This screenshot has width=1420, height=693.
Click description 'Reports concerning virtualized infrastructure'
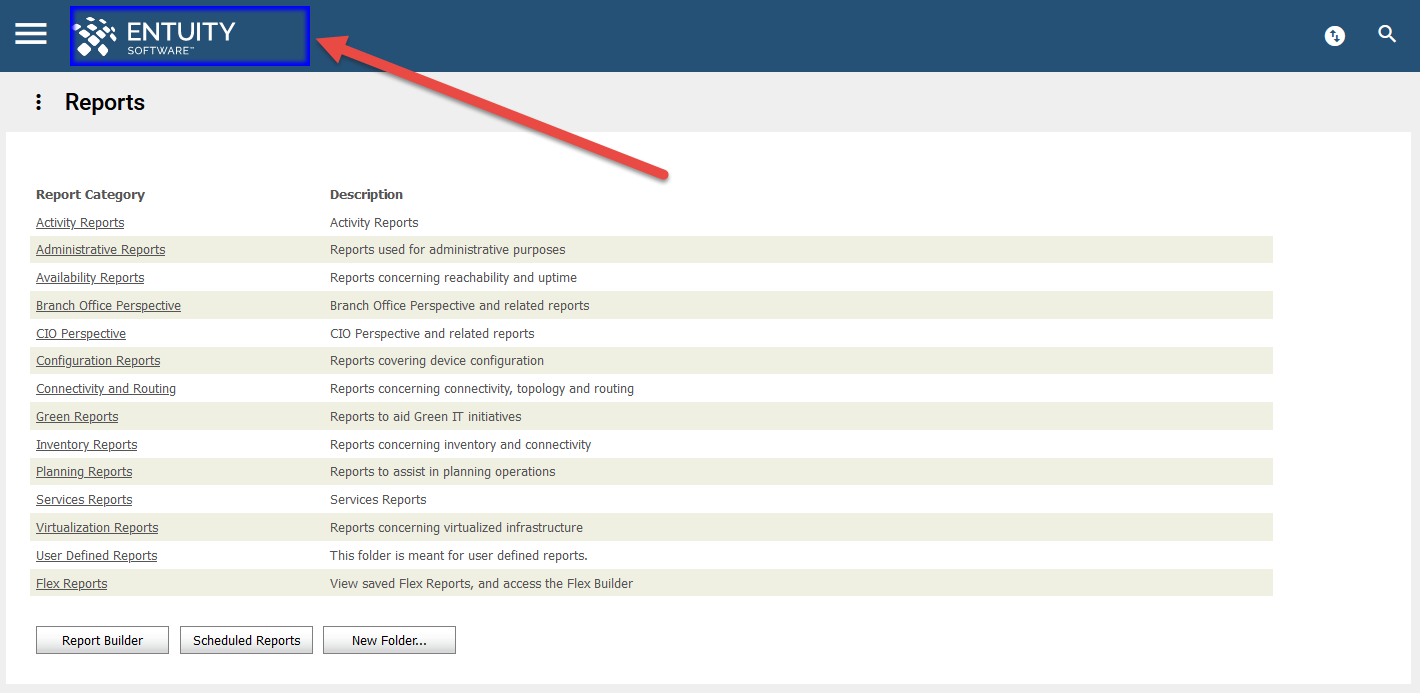pos(457,528)
